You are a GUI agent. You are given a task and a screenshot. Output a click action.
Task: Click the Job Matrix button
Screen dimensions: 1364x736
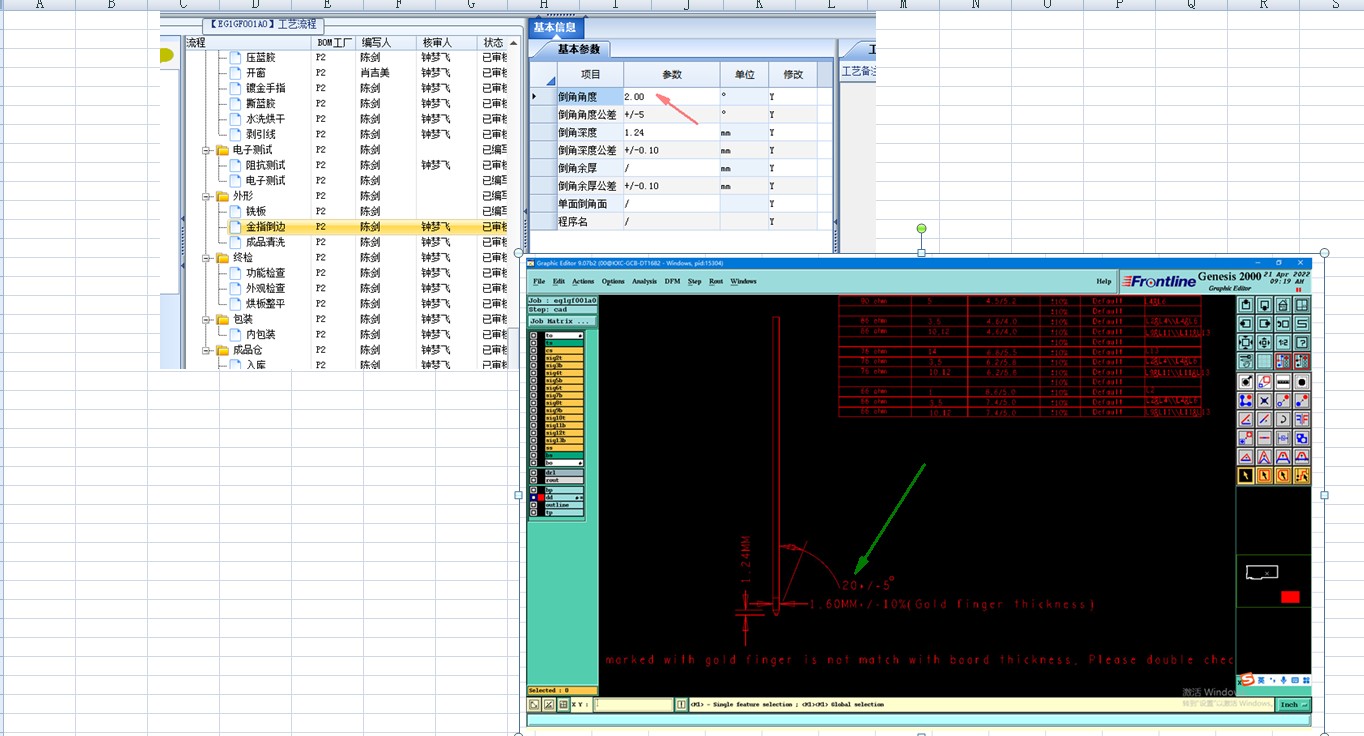click(561, 321)
